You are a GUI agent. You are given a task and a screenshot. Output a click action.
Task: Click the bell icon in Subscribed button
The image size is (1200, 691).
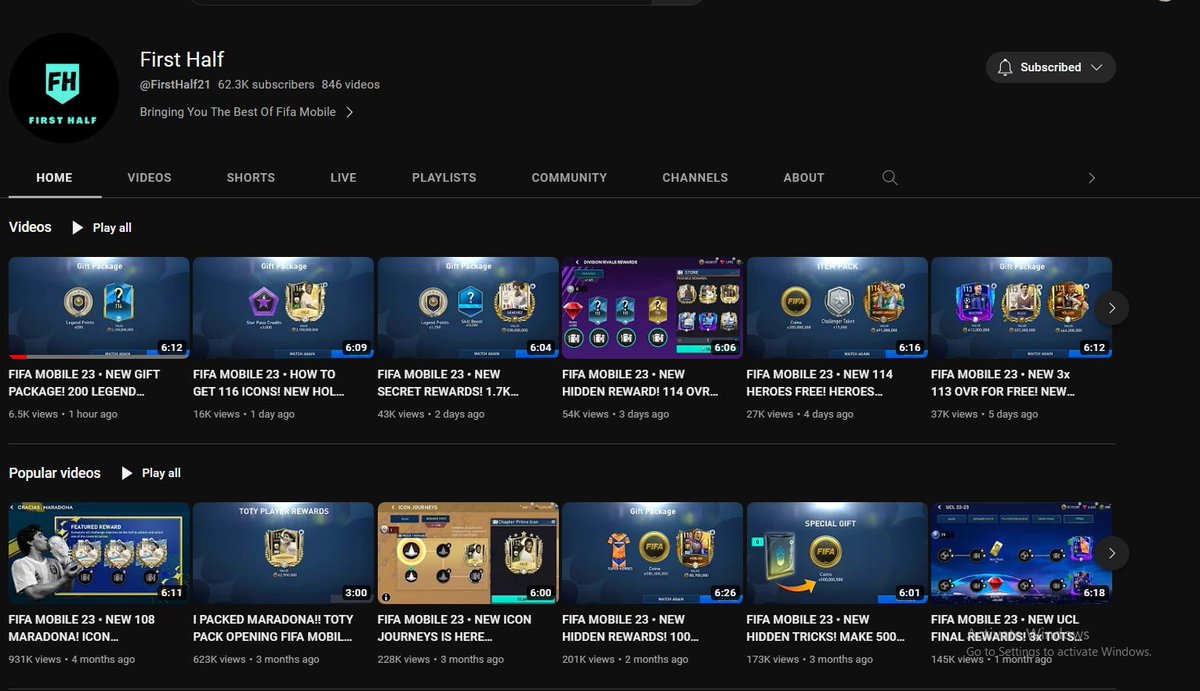click(1005, 67)
